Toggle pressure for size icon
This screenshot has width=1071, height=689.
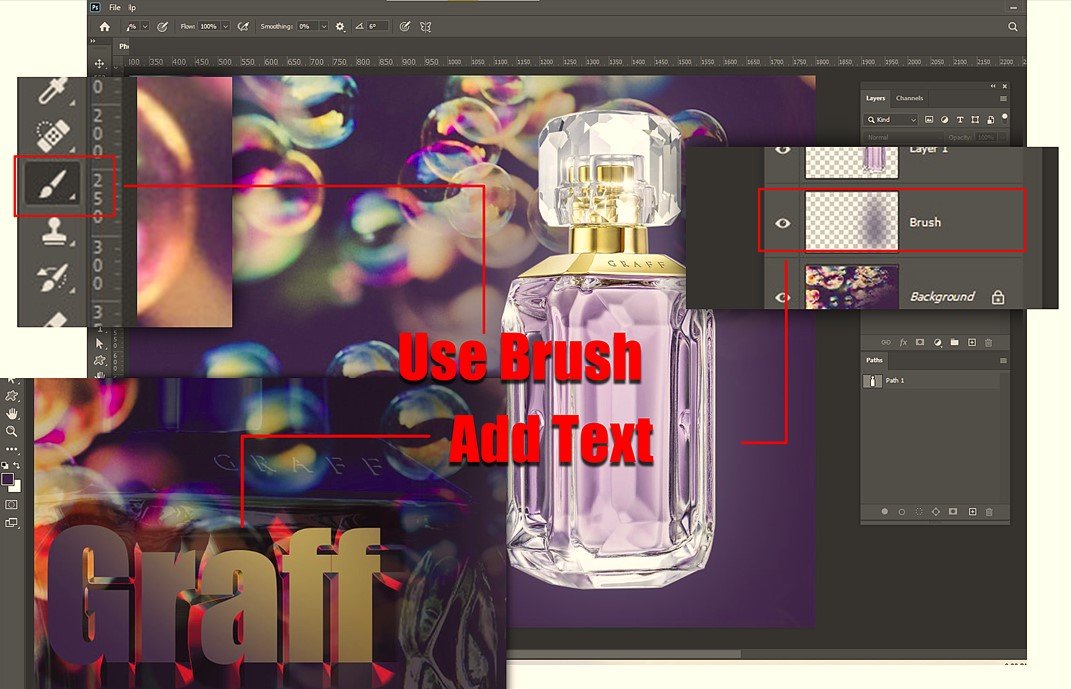405,27
